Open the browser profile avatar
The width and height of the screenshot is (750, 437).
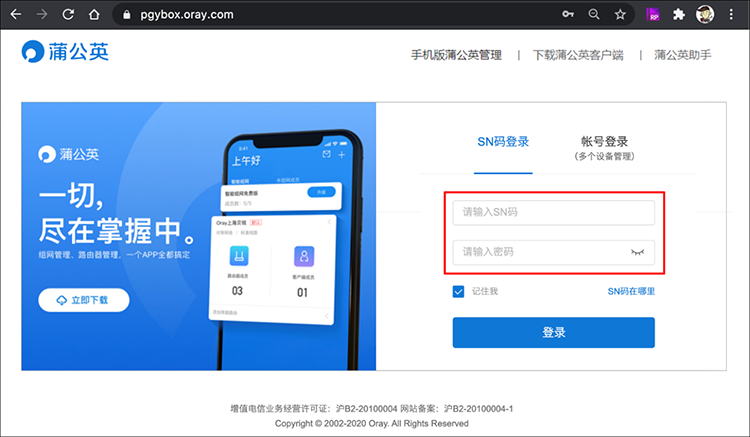[705, 14]
